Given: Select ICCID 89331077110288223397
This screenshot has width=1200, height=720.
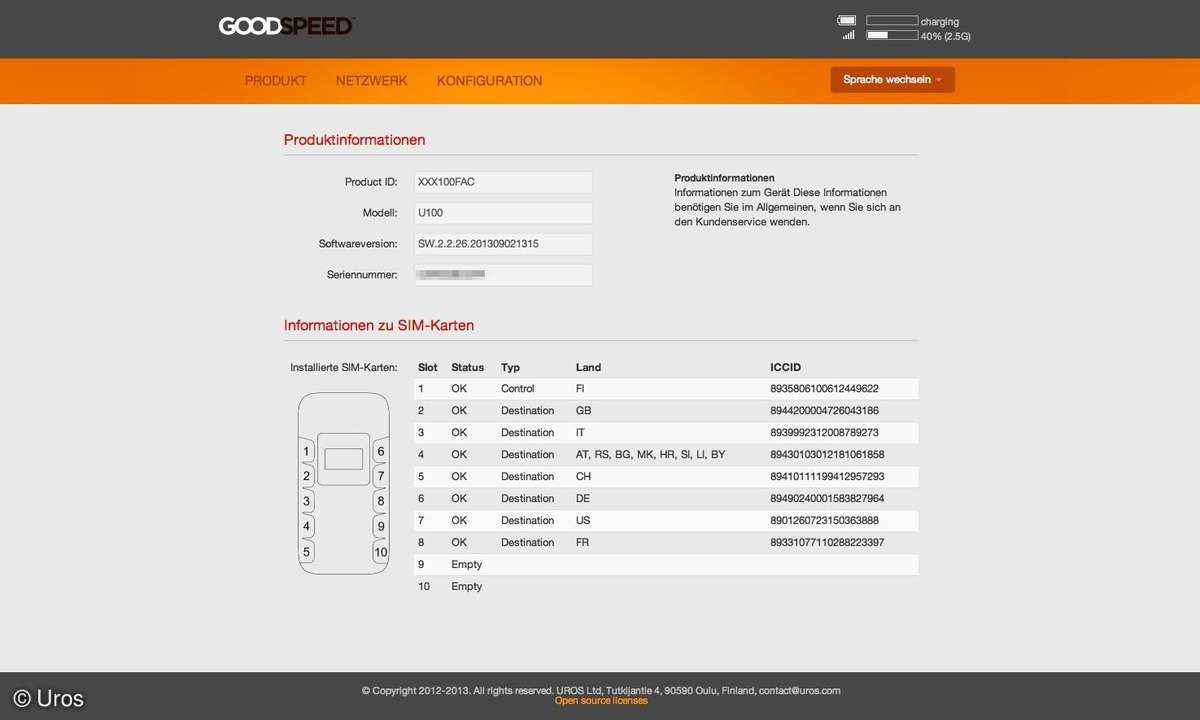Looking at the screenshot, I should click(x=828, y=543).
